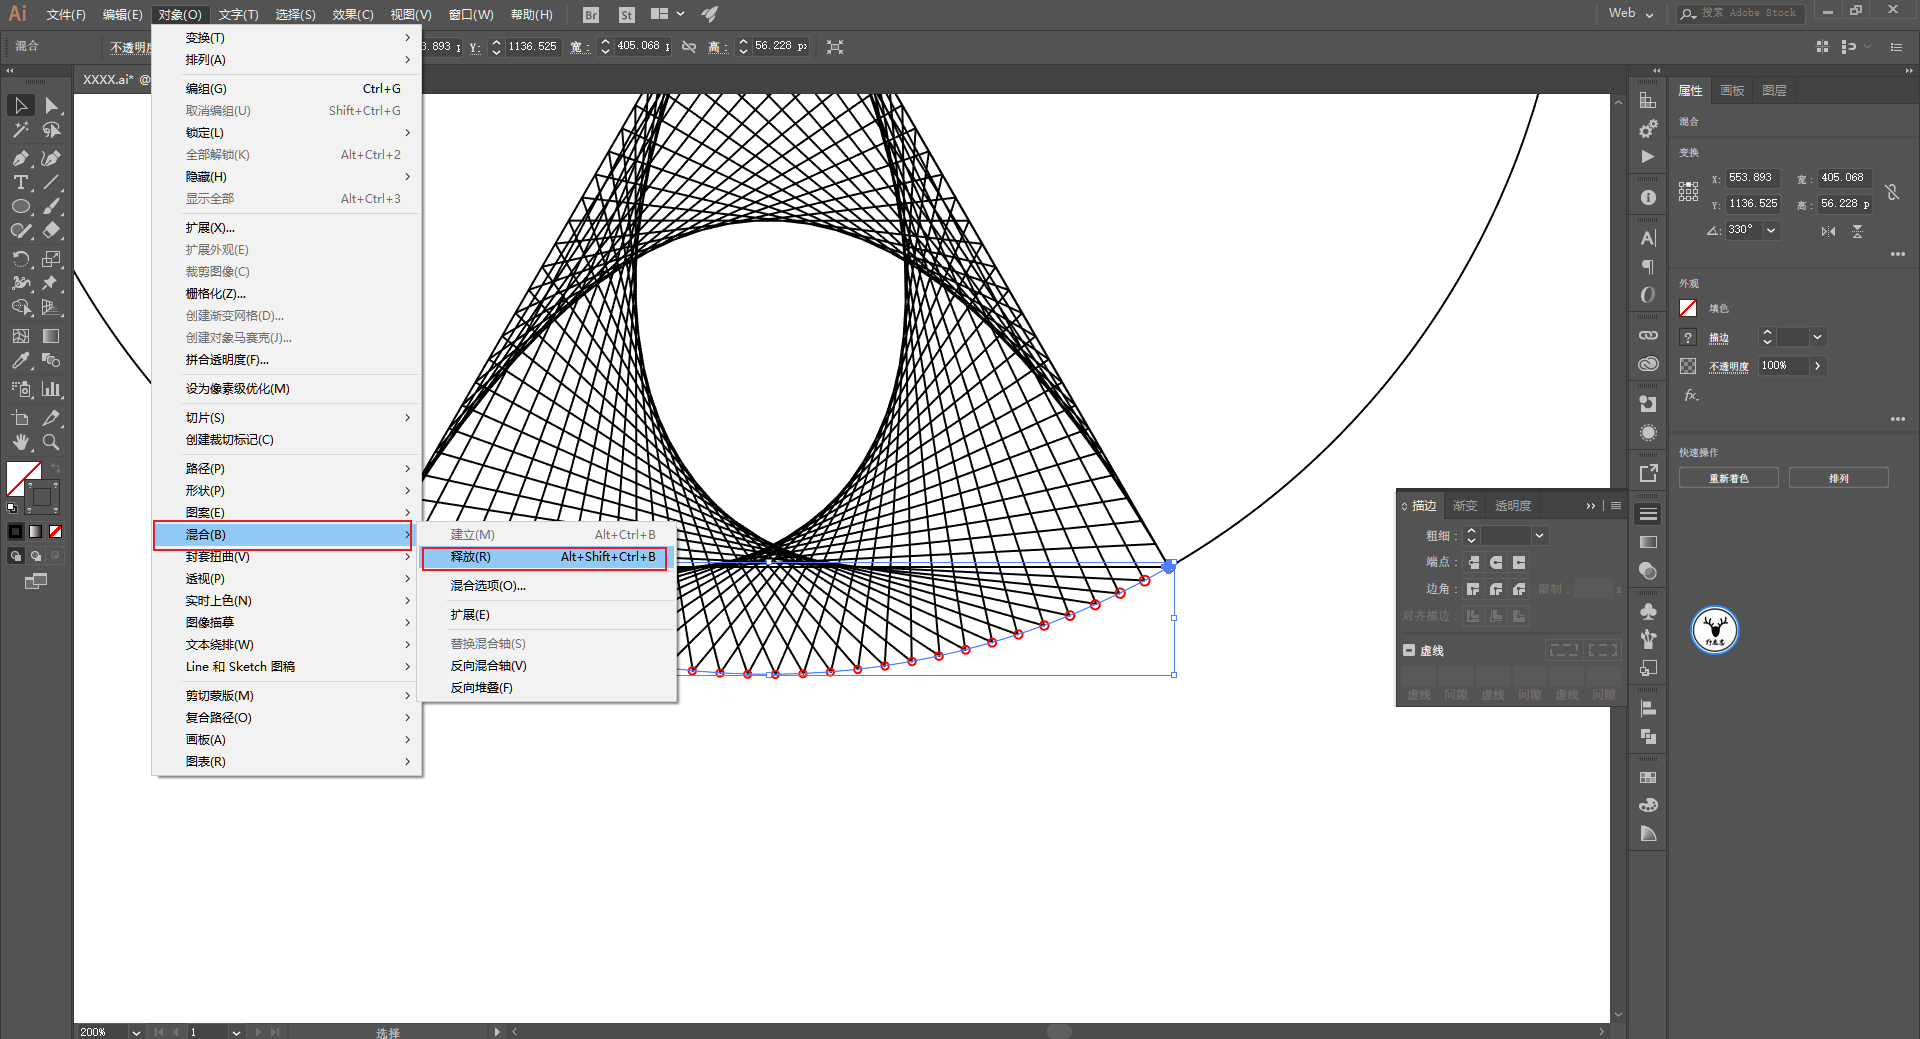Choose miter join corner option

[x=1473, y=589]
